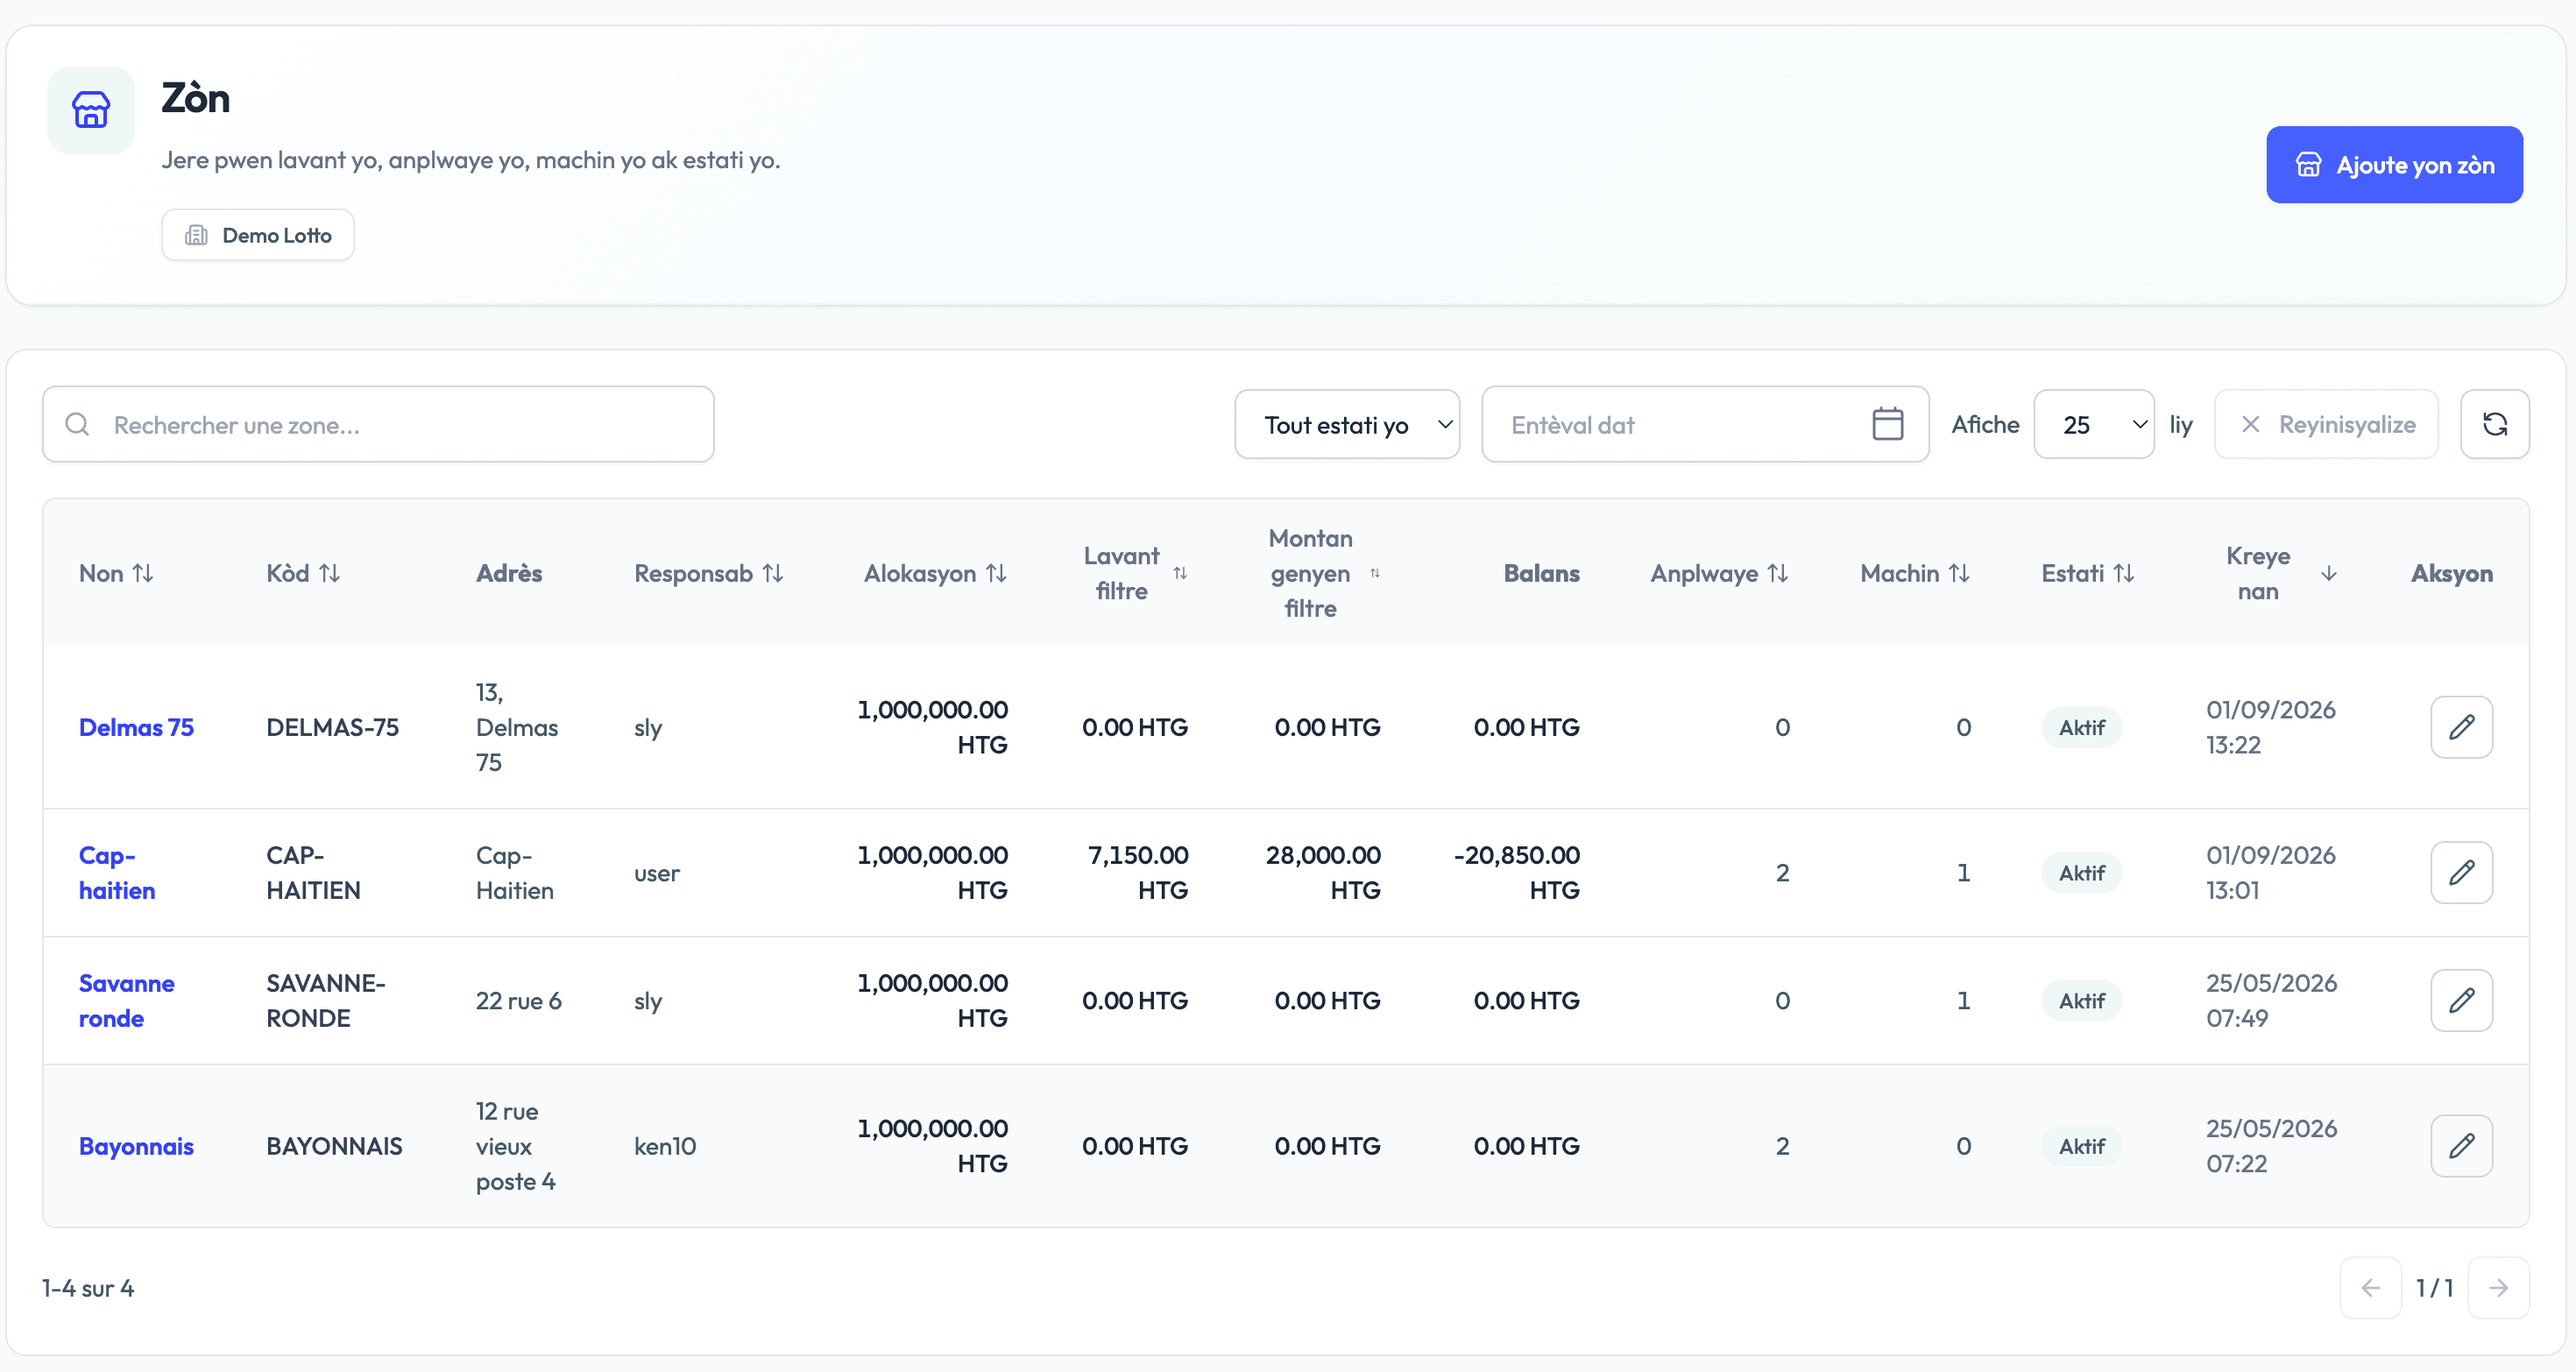Click the Aktif badge in Bayonnais row
This screenshot has width=2576, height=1372.
(2082, 1146)
